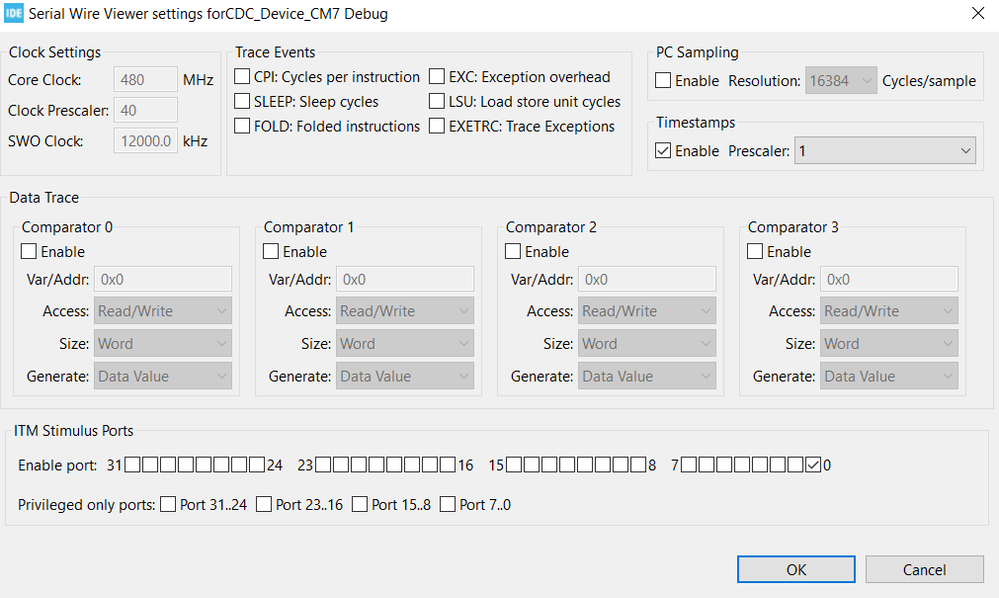Click Comparator 1 Var/Addr field

coord(405,279)
